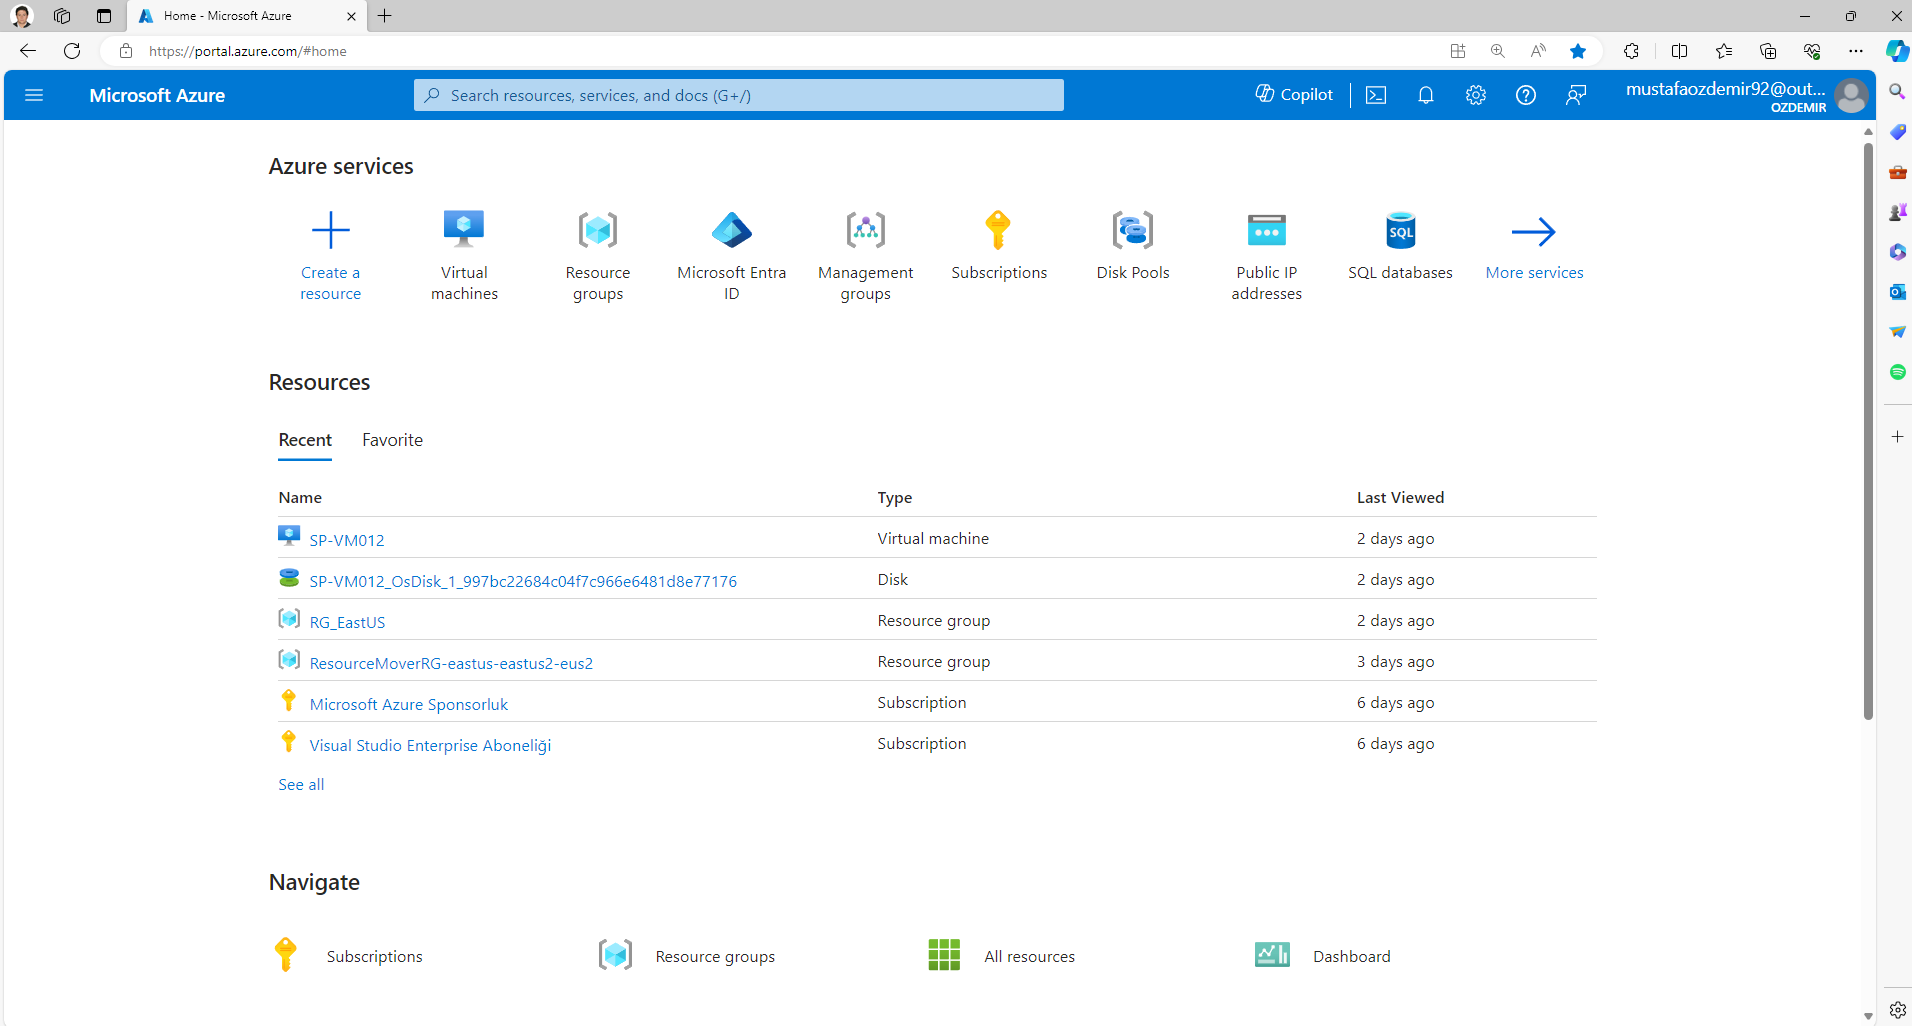Open Visual Studio Enterprise Aboneliği link
The image size is (1912, 1026).
(430, 745)
